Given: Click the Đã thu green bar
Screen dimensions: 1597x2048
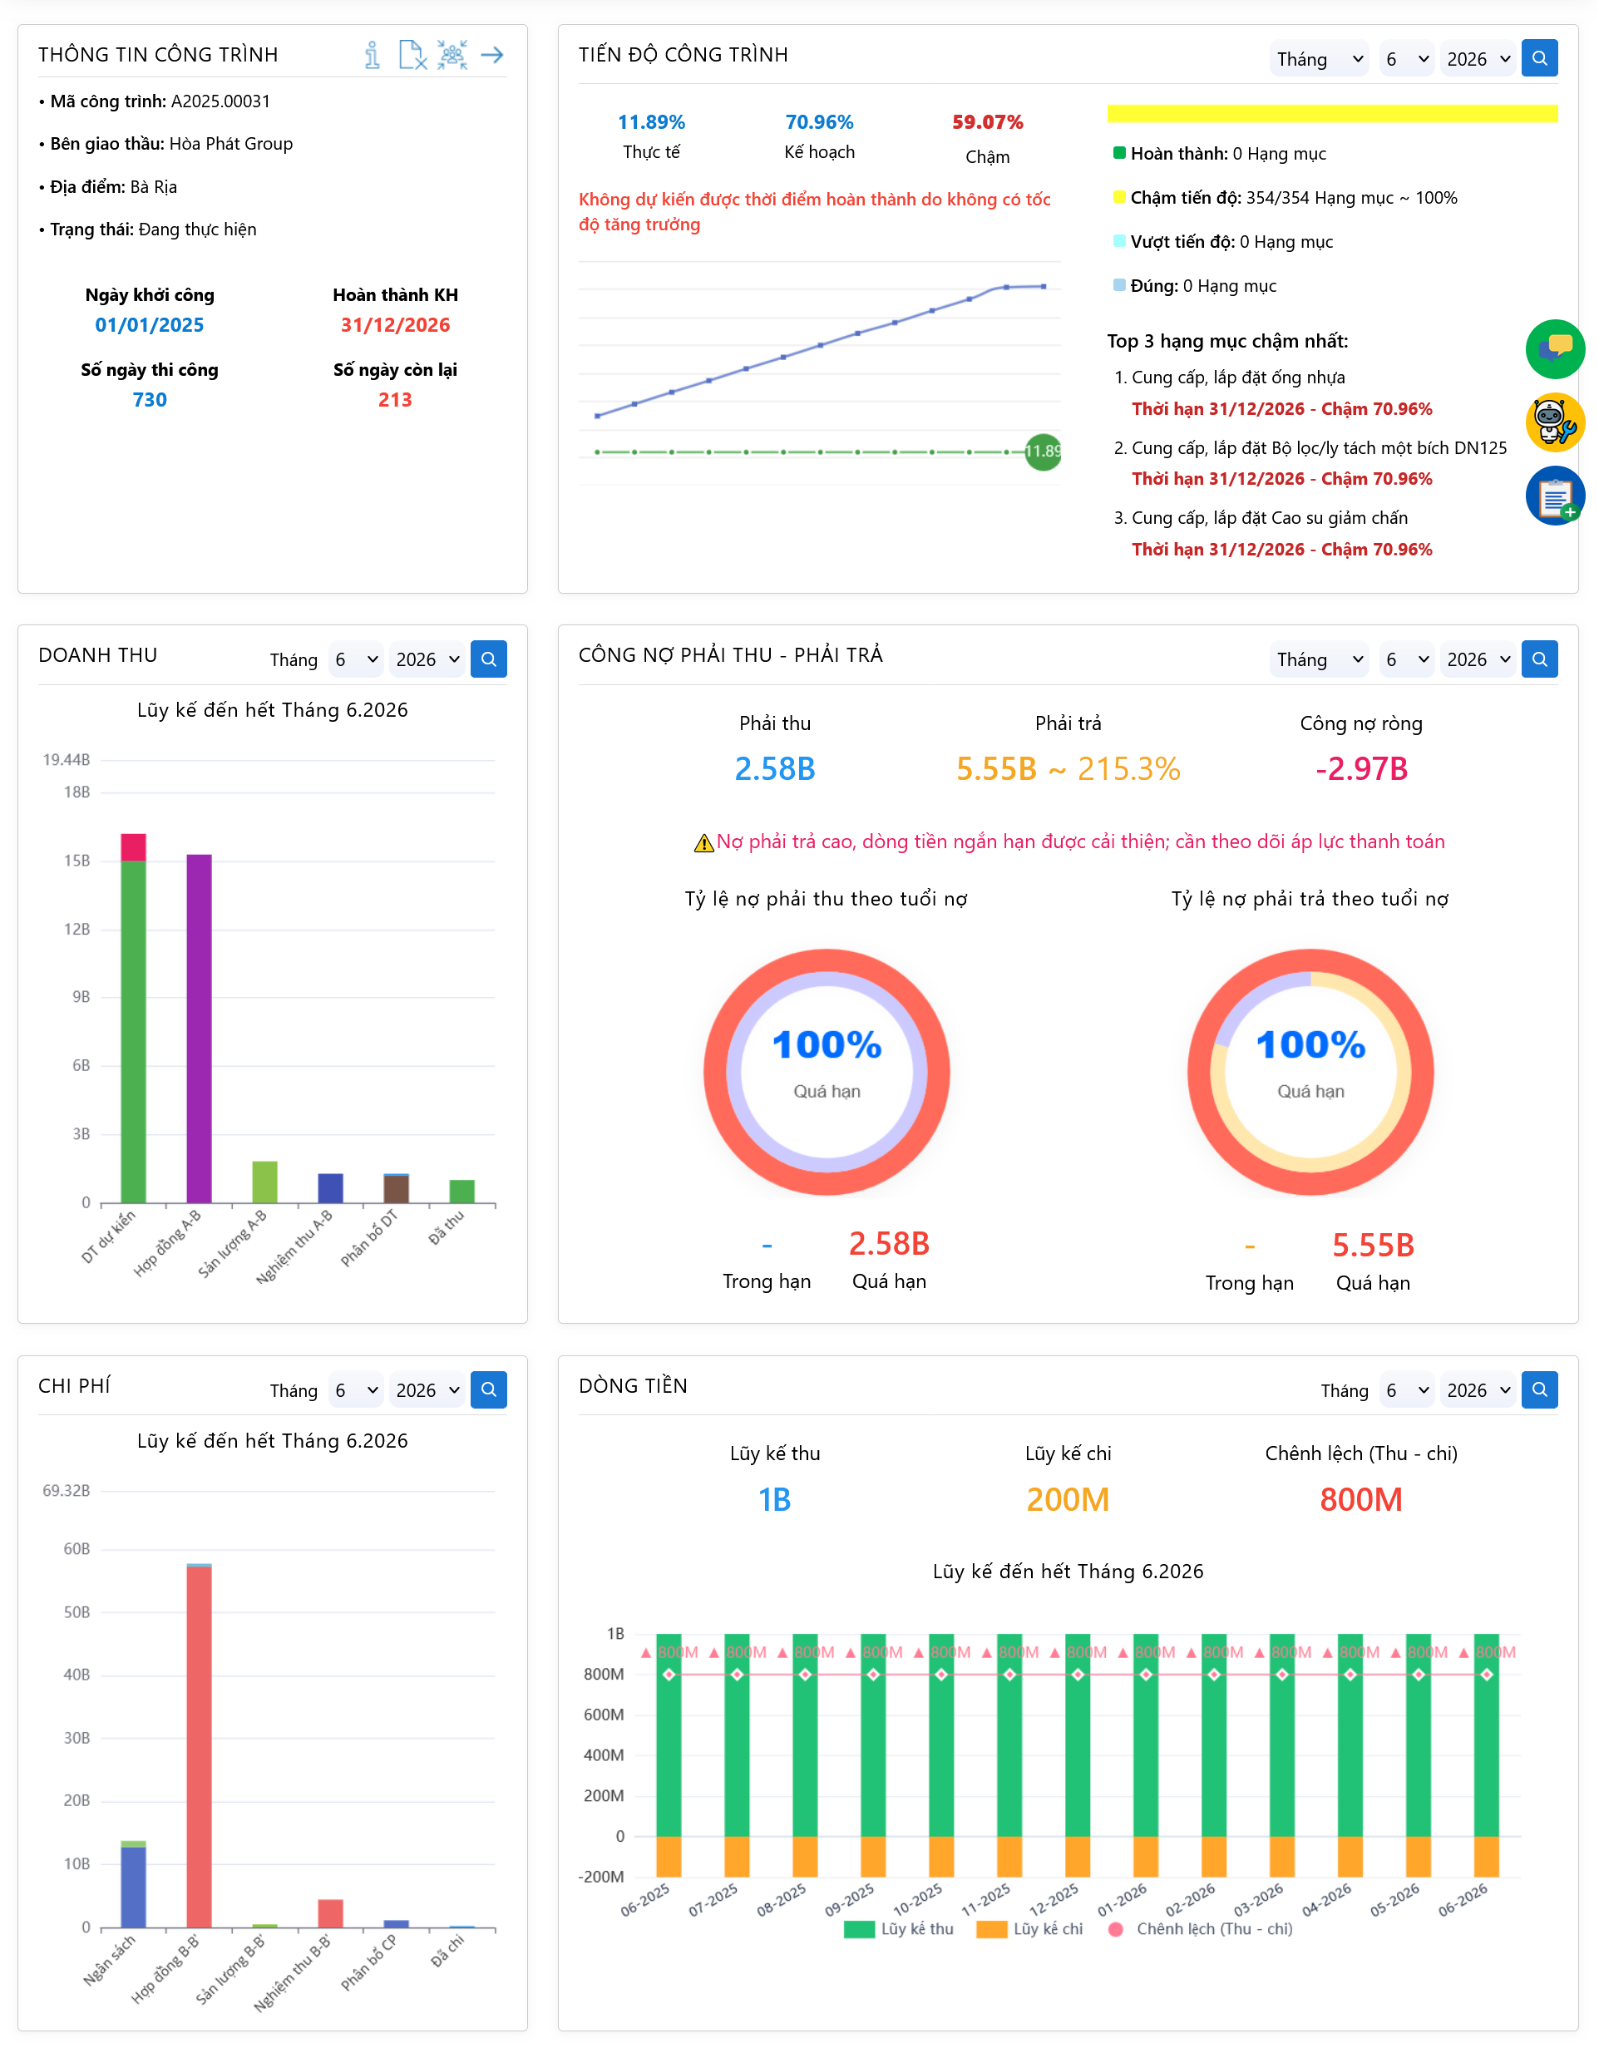Looking at the screenshot, I should pyautogui.click(x=462, y=1191).
